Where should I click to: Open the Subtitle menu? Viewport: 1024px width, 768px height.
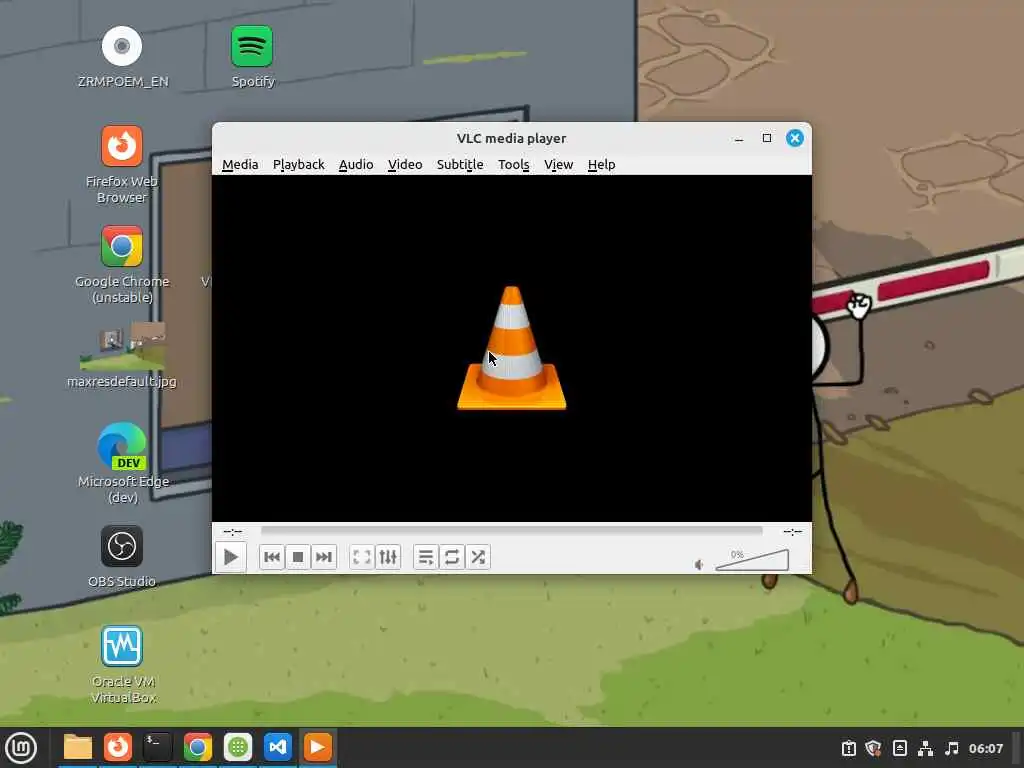tap(460, 165)
